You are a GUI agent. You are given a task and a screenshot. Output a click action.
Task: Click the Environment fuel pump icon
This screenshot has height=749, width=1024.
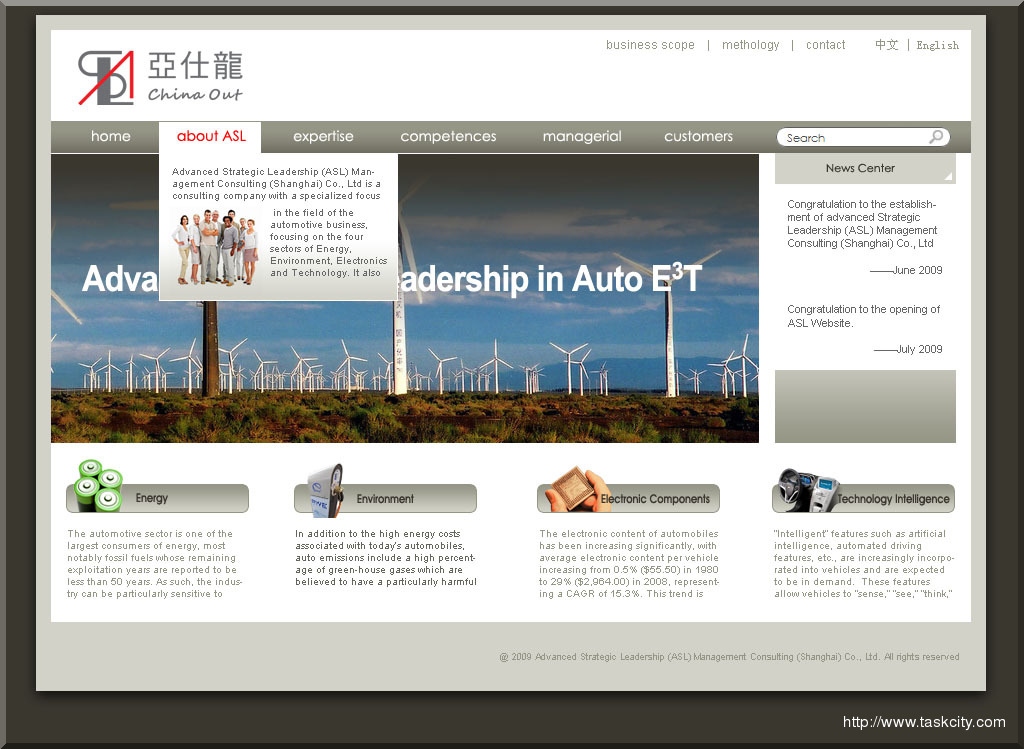(x=325, y=489)
